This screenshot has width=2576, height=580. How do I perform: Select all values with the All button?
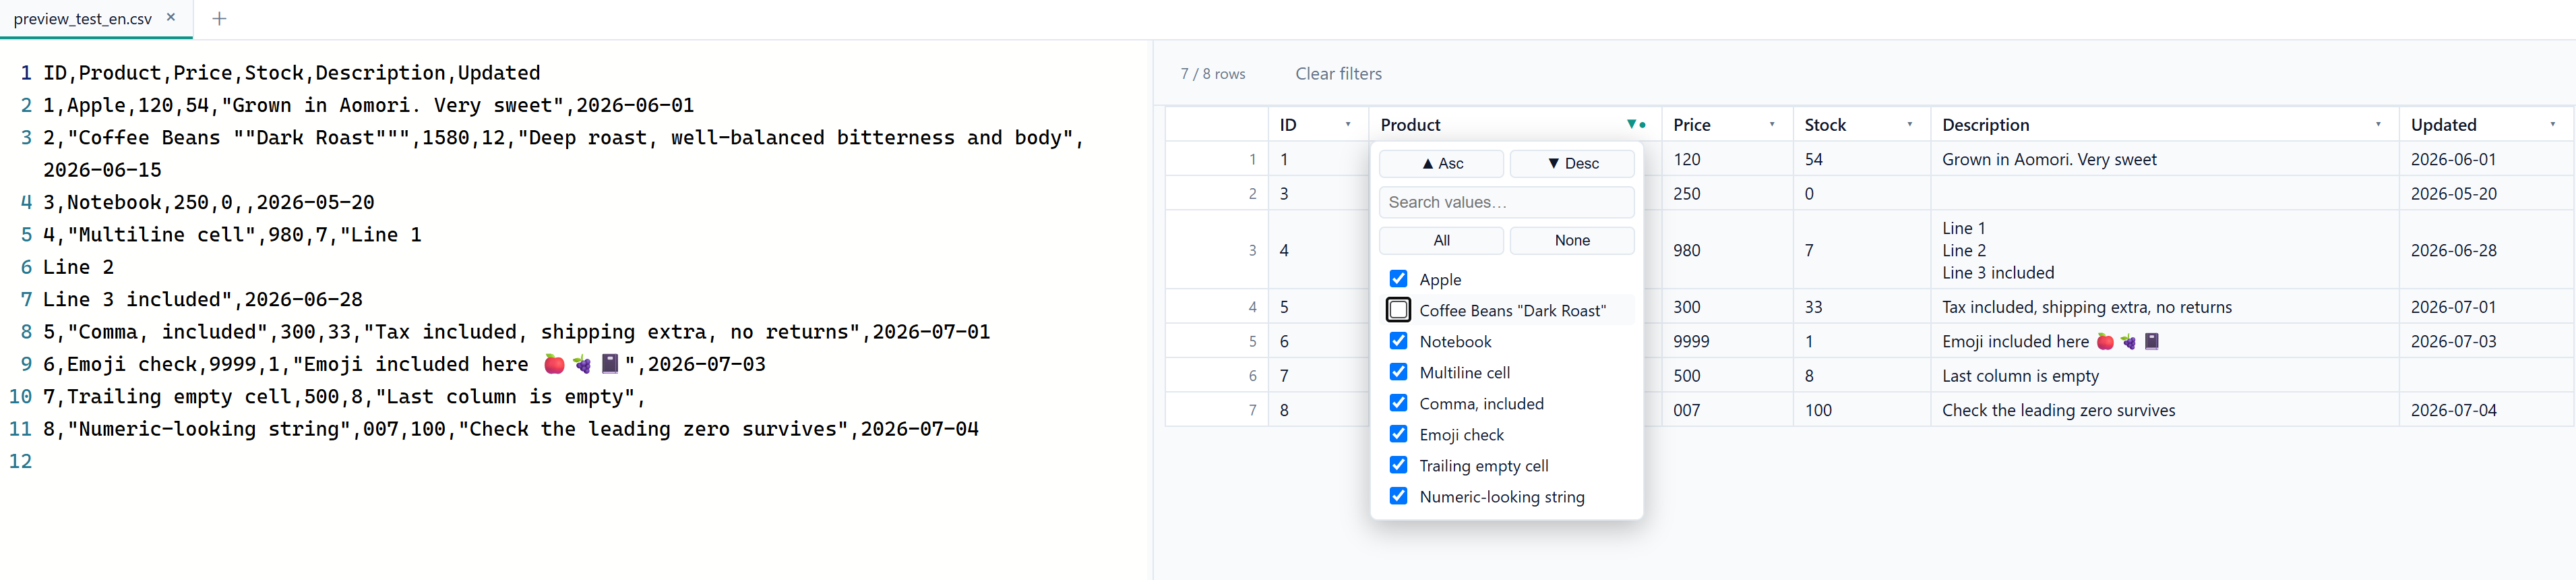tap(1441, 240)
